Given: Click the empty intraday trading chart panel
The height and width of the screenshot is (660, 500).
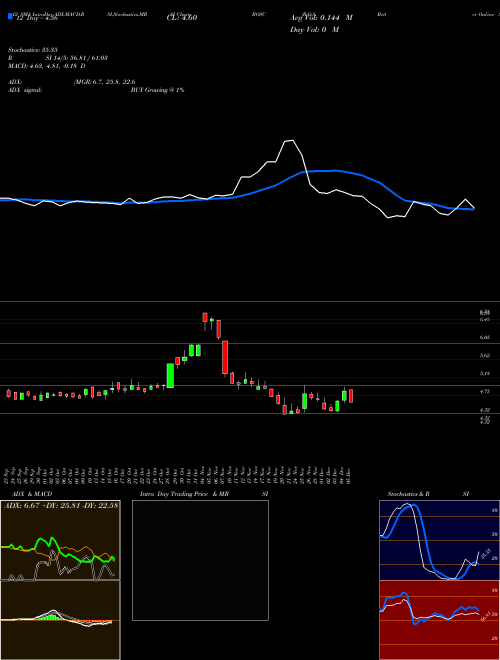Looking at the screenshot, I should click(200, 560).
